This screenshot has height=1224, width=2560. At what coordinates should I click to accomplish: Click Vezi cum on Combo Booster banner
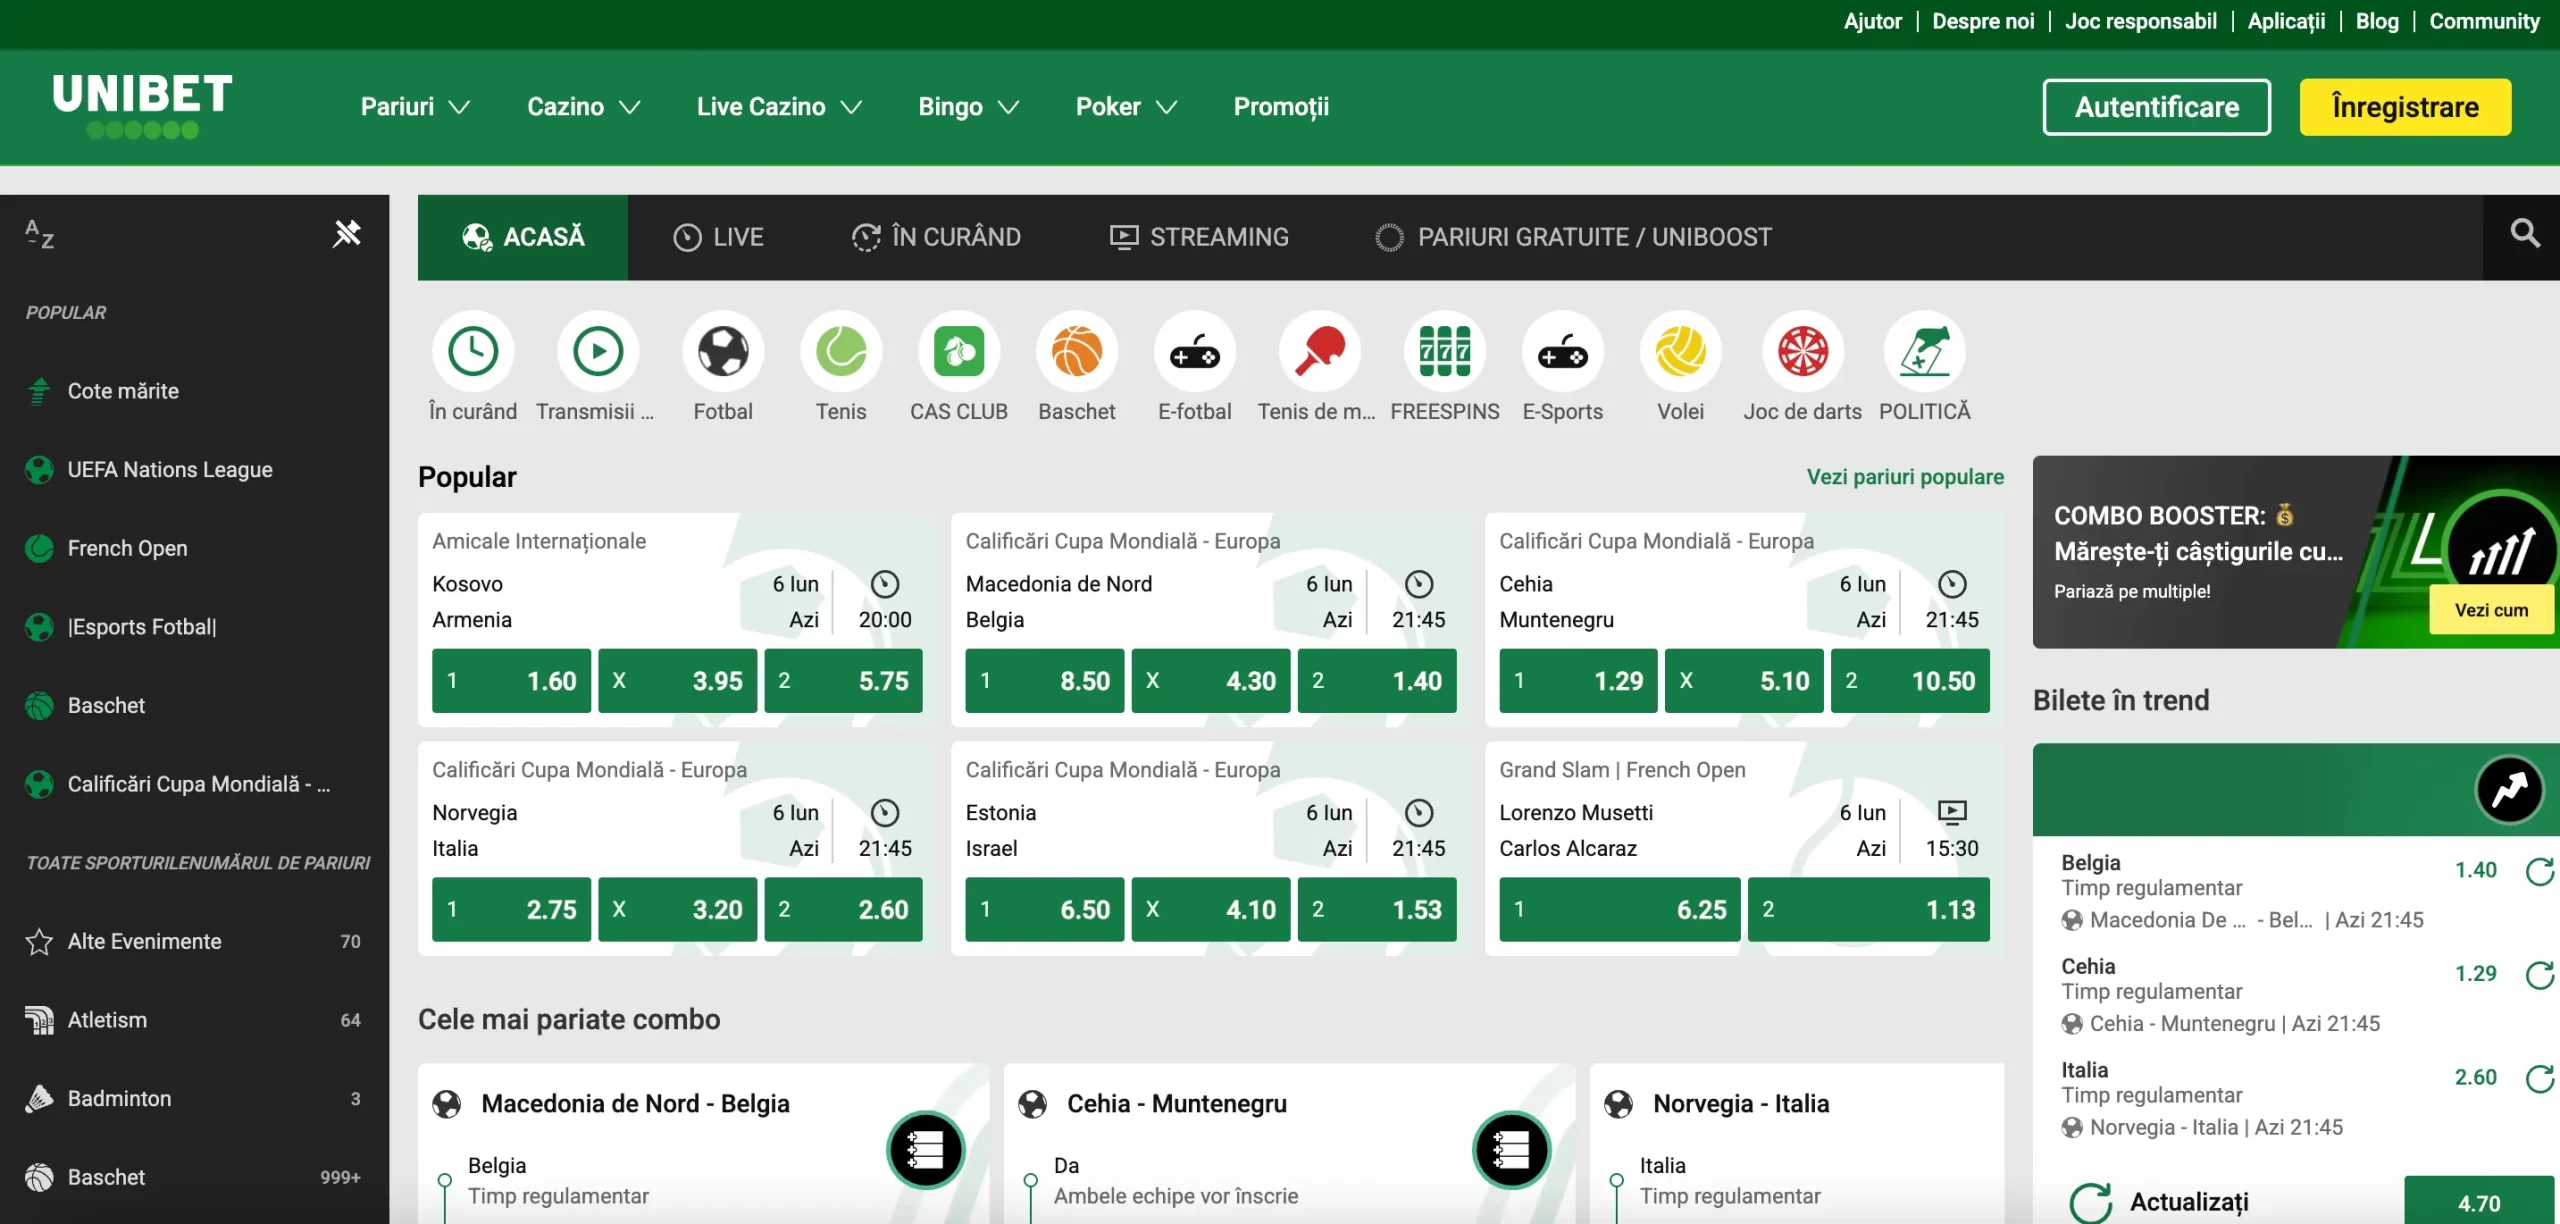tap(2491, 610)
